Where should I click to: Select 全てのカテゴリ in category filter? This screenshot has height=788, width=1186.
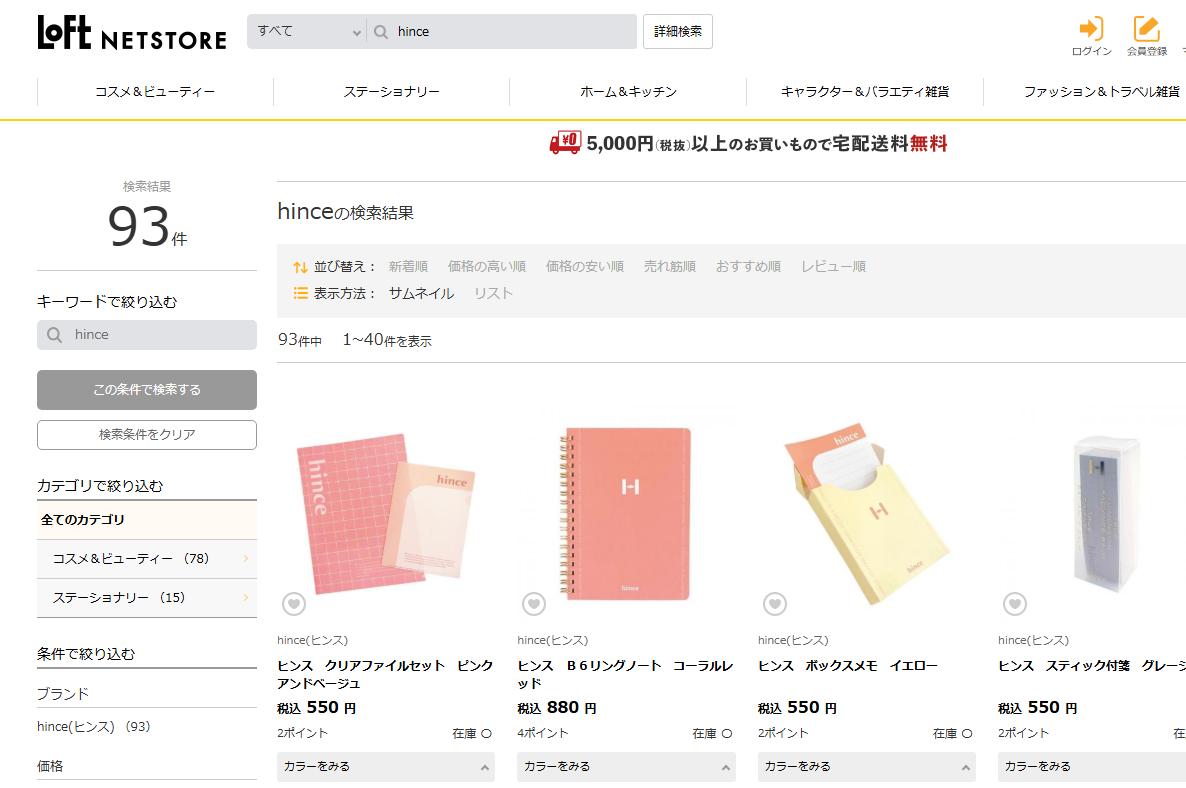point(147,520)
